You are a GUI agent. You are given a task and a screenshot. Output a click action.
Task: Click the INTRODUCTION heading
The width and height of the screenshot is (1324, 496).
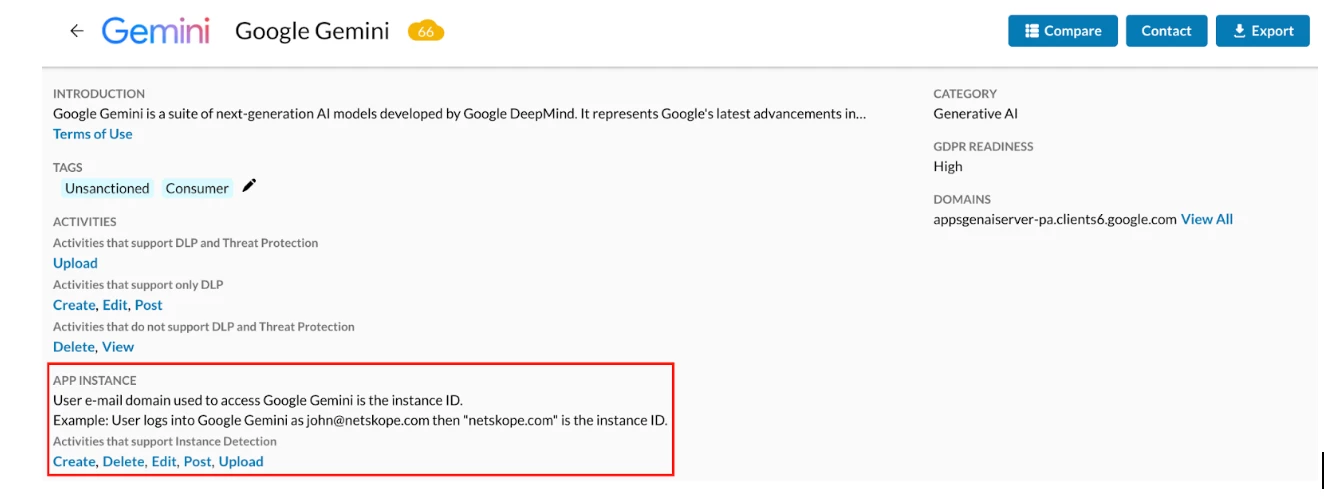coord(99,93)
